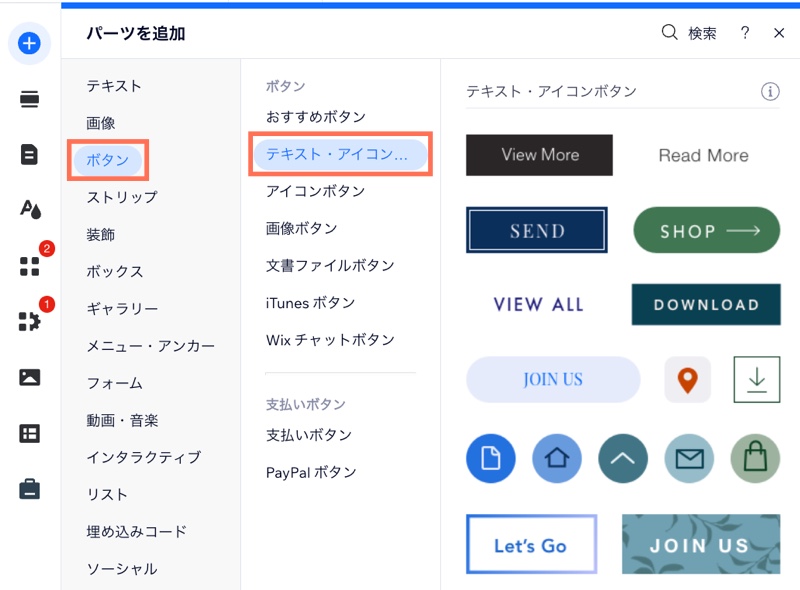The height and width of the screenshot is (590, 800).
Task: Choose the メニュー・アンカー category
Action: [x=151, y=346]
